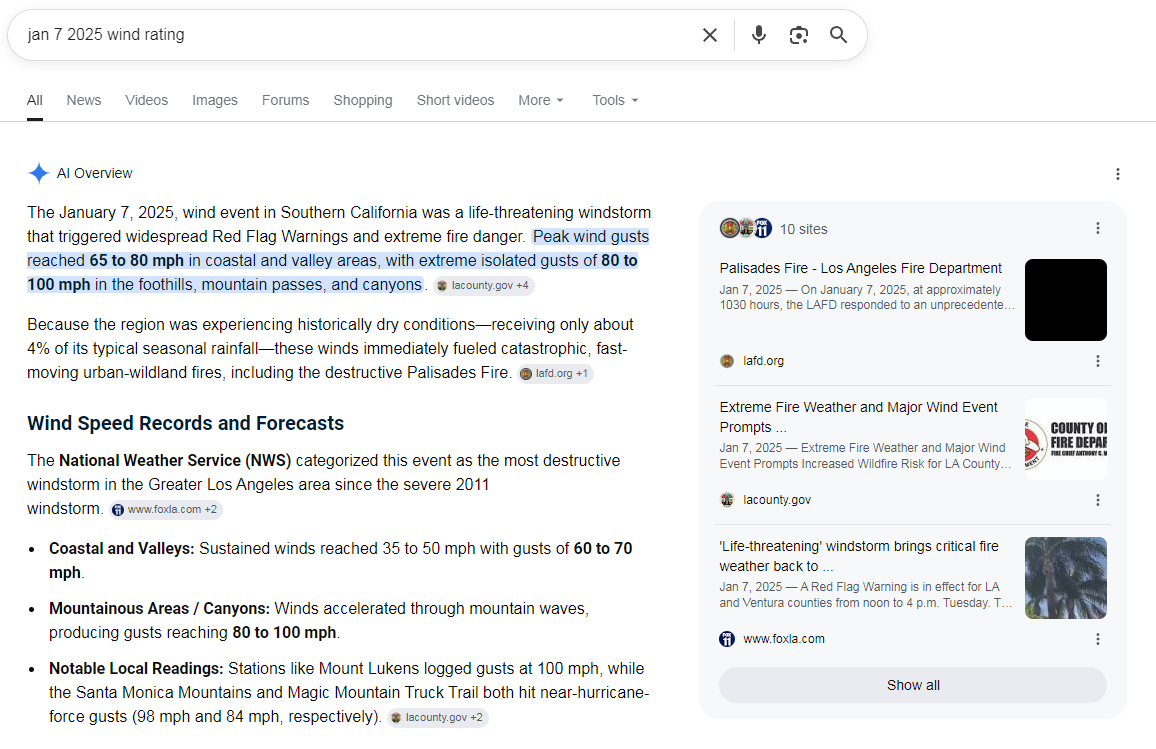Click 'National Weather Service (NWS)' bold text

tap(175, 461)
